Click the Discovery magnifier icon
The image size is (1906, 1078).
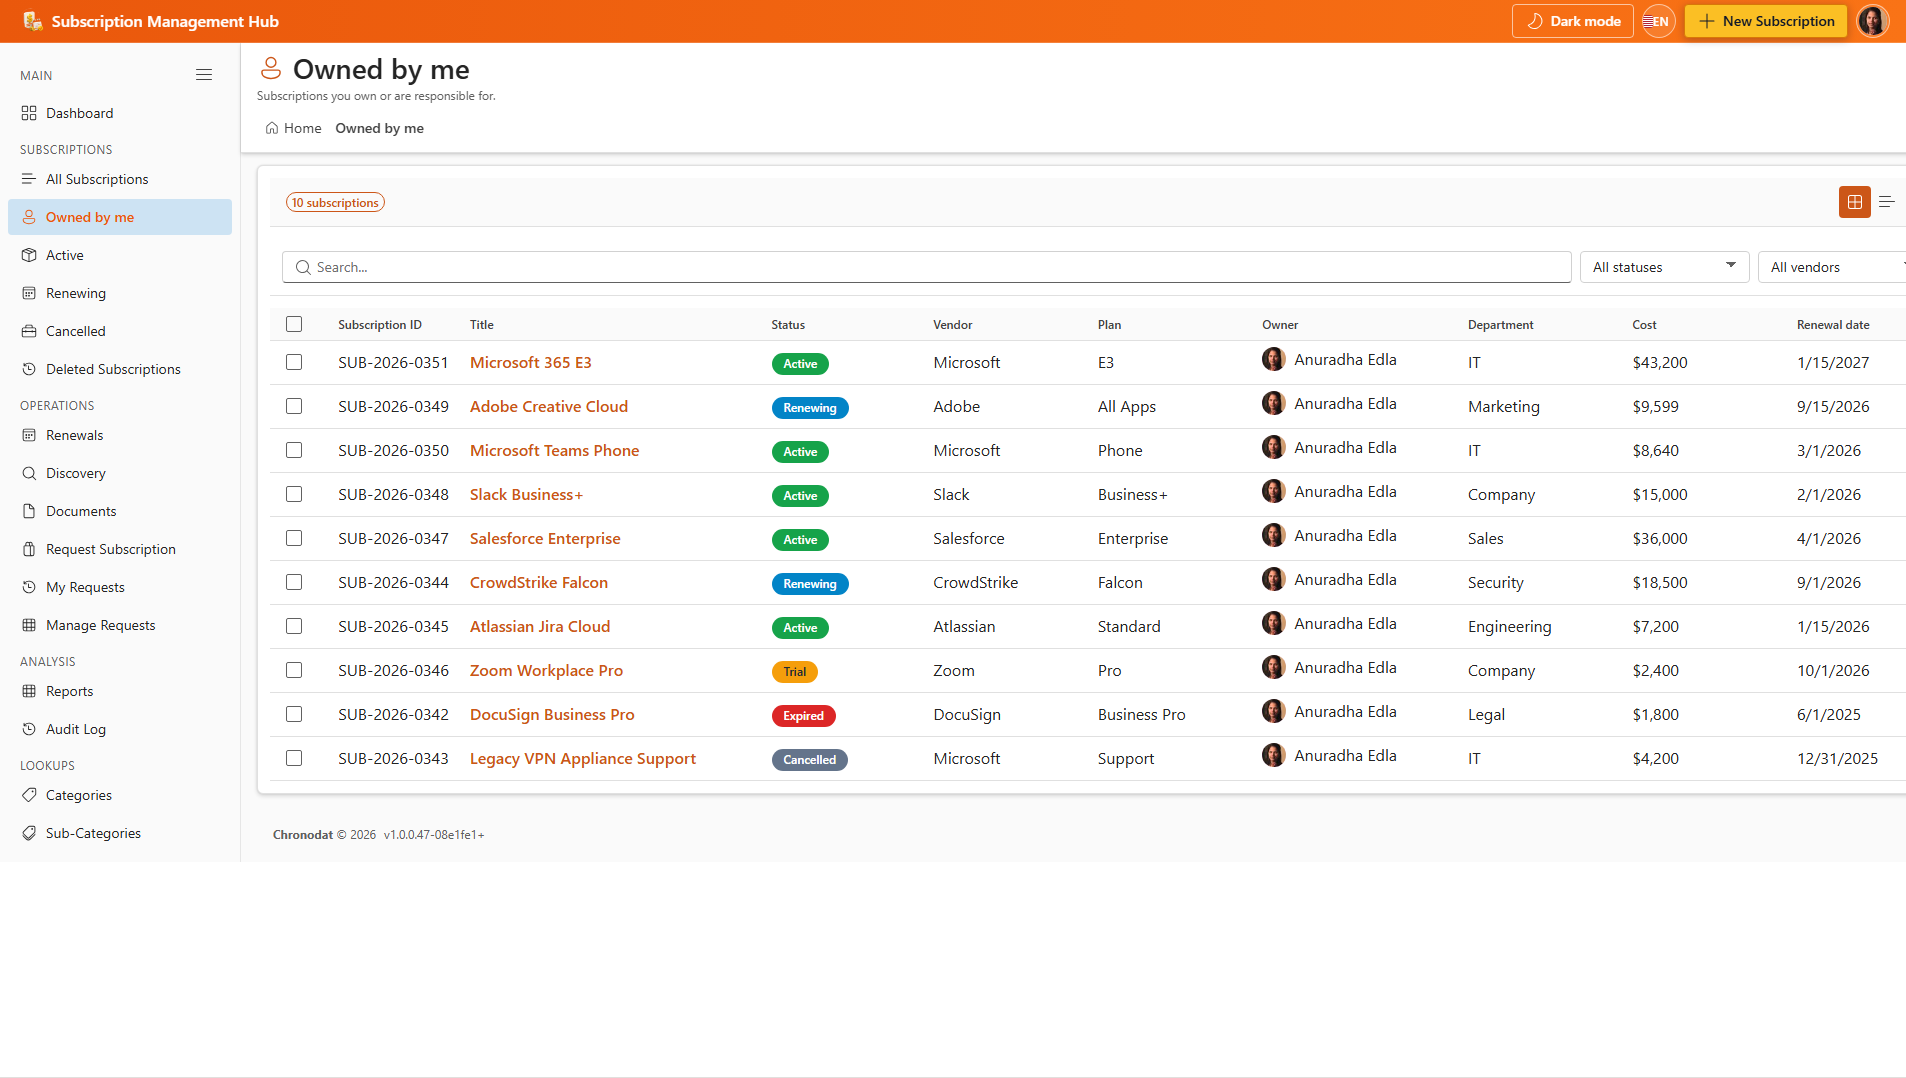click(x=29, y=473)
